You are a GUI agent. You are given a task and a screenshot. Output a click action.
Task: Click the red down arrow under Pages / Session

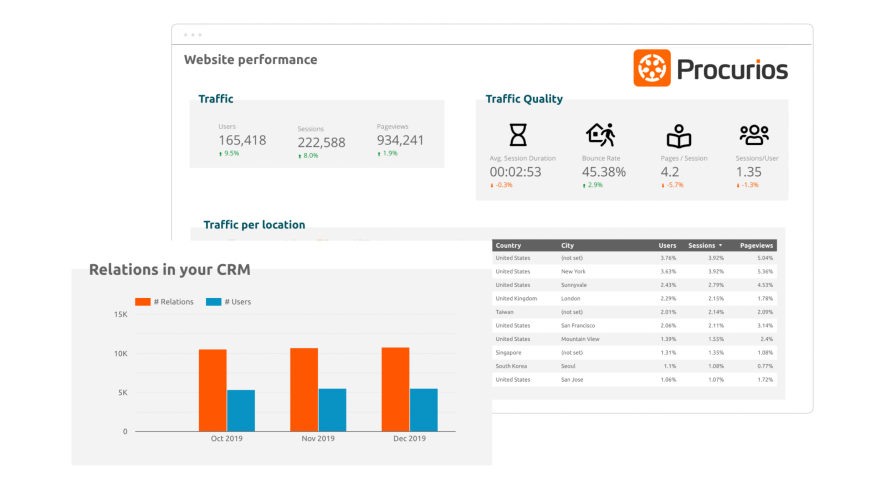pos(663,185)
